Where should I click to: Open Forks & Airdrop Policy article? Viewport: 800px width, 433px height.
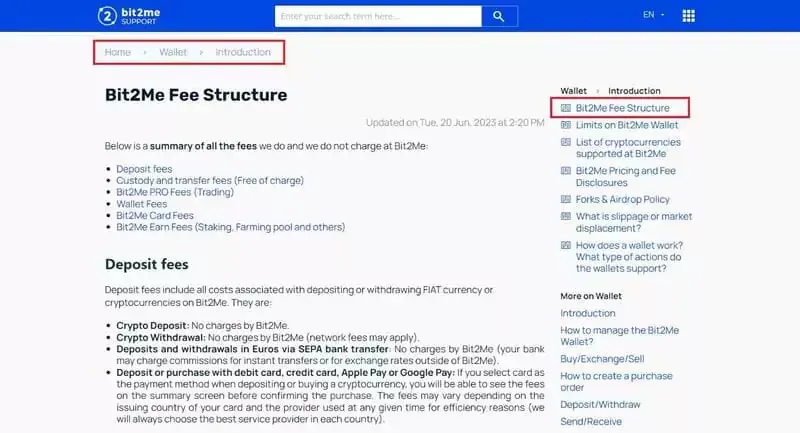[623, 199]
